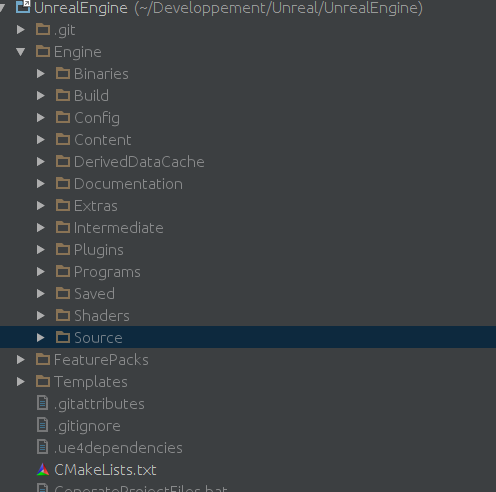Image resolution: width=496 pixels, height=492 pixels.
Task: Select the .gitignore file name
Action: 87,426
